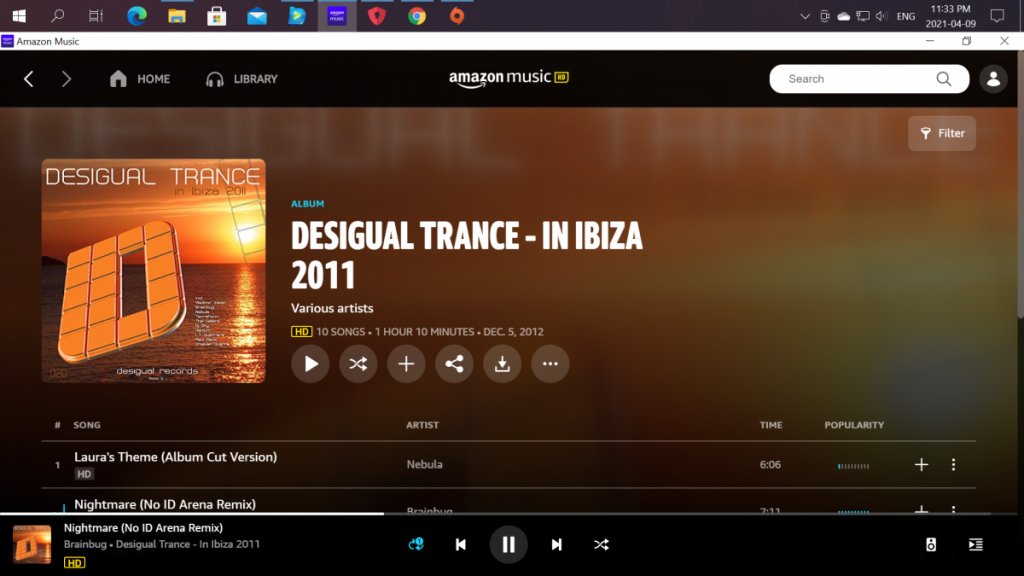Skip to the previous track
The height and width of the screenshot is (576, 1024).
pyautogui.click(x=460, y=544)
